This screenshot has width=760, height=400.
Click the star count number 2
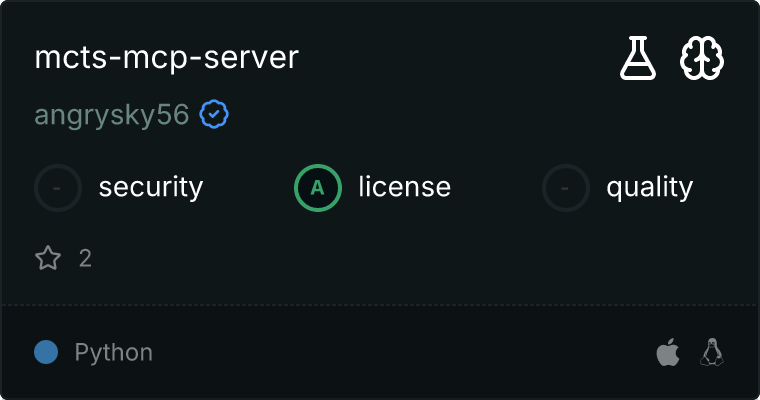85,259
